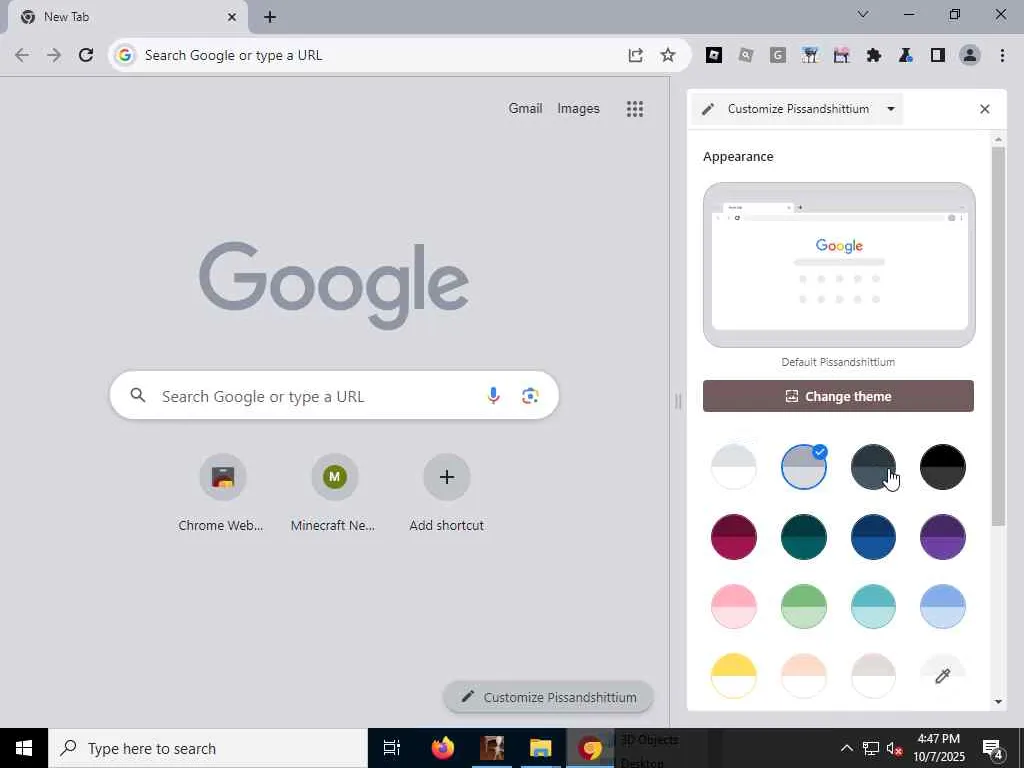Open the Google apps grid

click(x=635, y=108)
